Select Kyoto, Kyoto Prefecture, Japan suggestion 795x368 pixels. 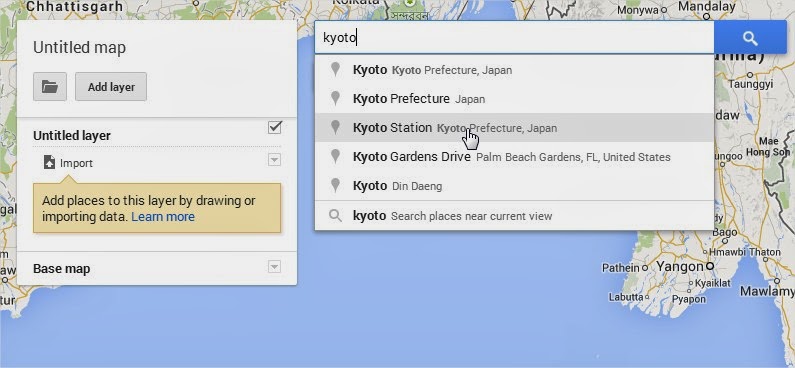514,70
